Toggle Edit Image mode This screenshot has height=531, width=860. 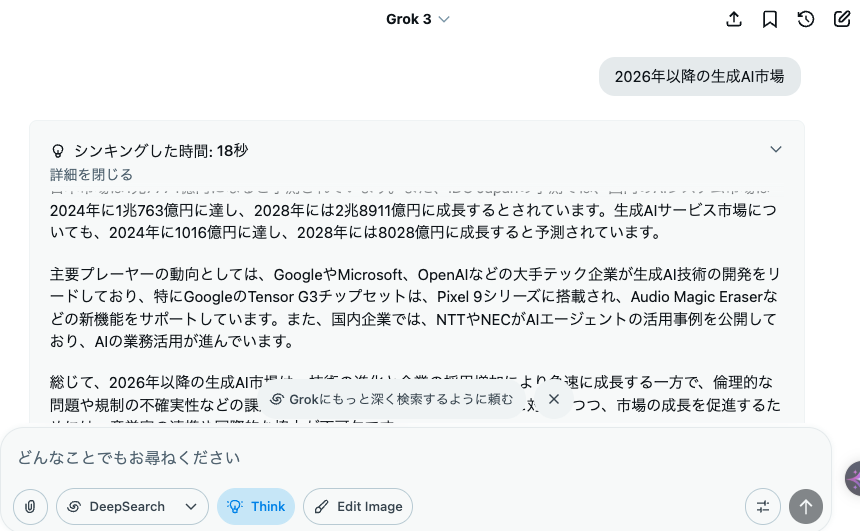click(358, 506)
